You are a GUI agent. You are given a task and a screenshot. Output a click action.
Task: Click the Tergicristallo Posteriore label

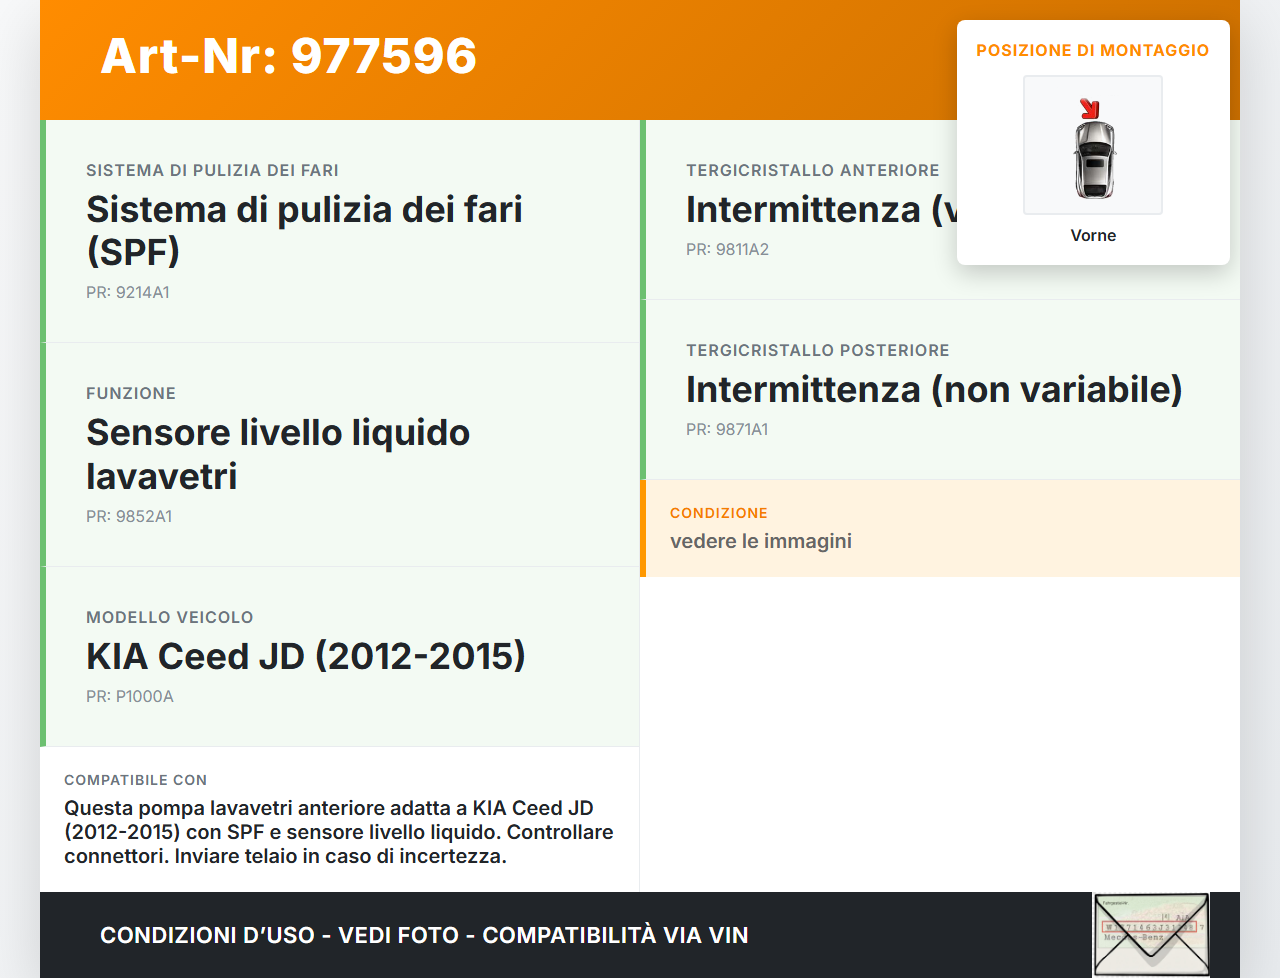point(817,350)
